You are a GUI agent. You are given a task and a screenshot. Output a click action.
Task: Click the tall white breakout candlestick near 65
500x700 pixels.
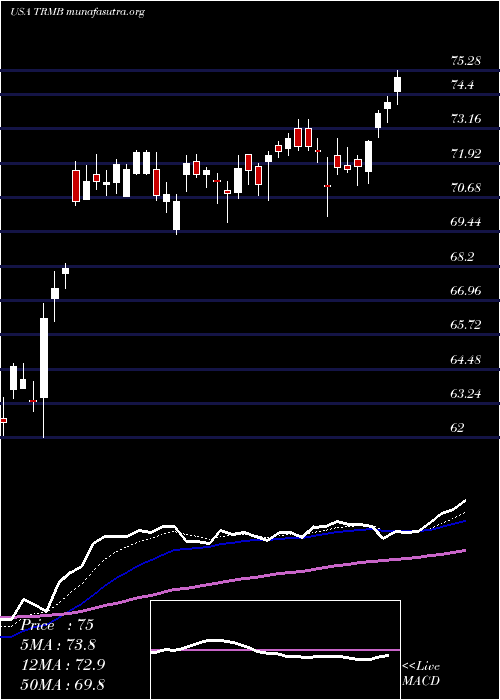click(x=44, y=358)
